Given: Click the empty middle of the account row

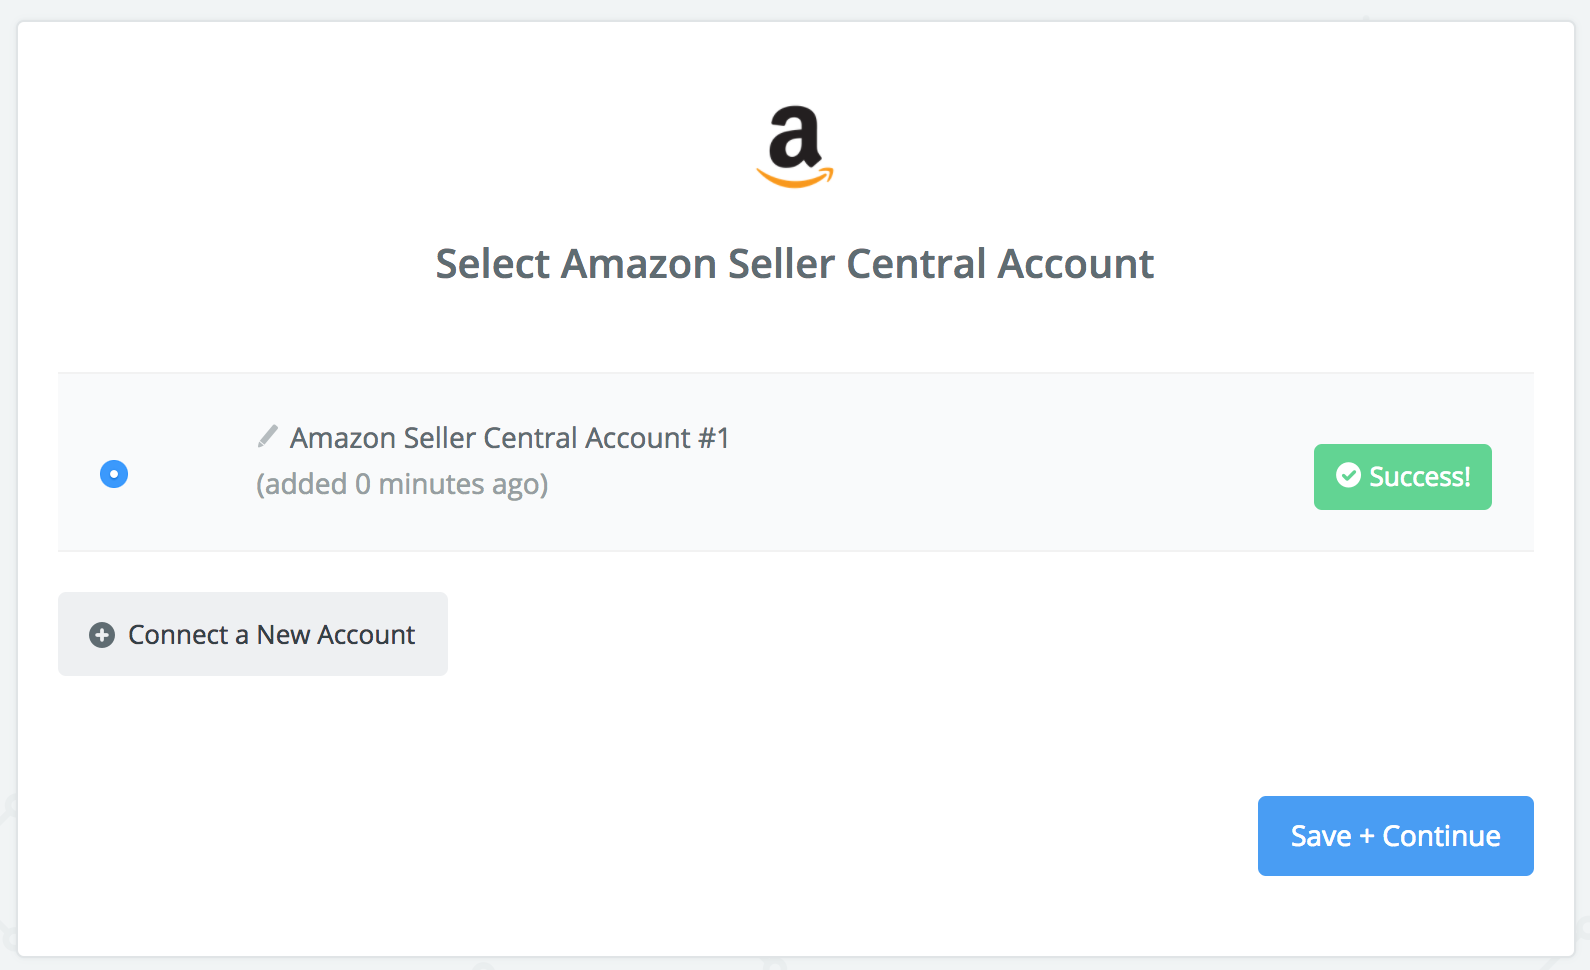Looking at the screenshot, I should click(x=1020, y=462).
